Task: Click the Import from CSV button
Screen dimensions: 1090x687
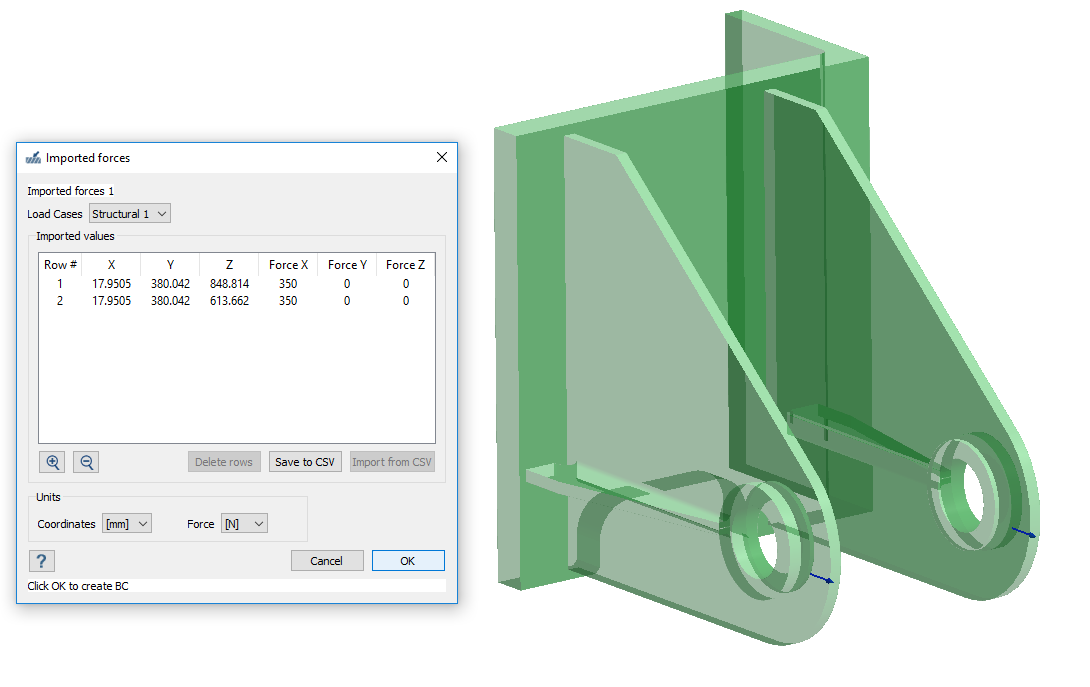Action: coord(392,462)
